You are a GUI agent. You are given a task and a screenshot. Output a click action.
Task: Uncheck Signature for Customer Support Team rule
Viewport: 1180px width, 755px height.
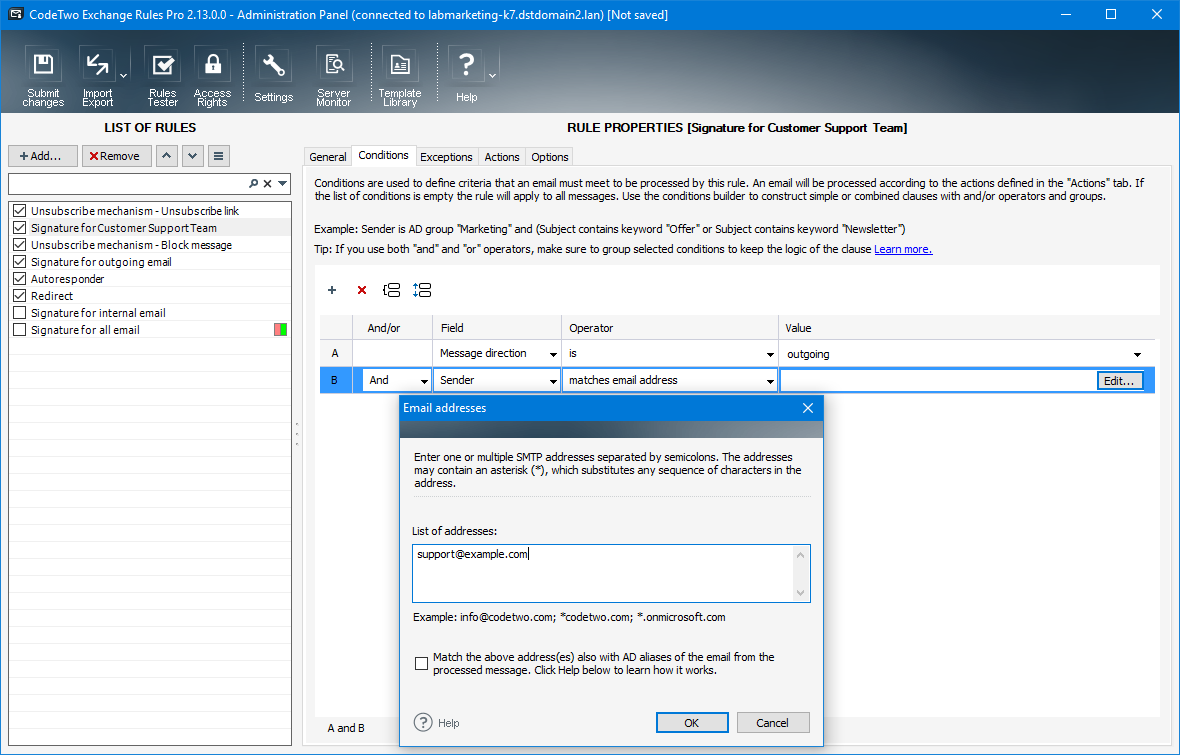pos(20,227)
